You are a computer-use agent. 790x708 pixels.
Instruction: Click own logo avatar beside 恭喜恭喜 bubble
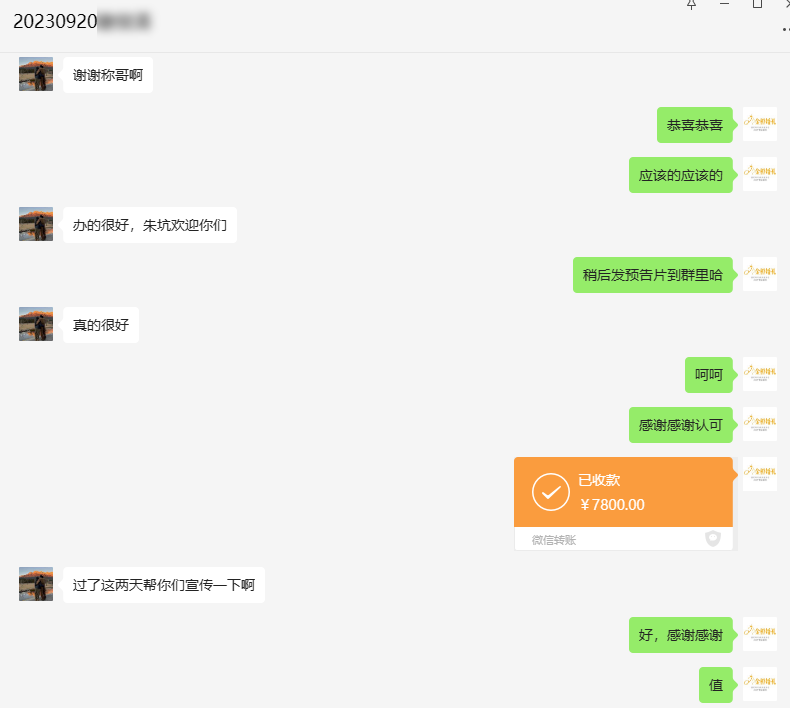760,124
